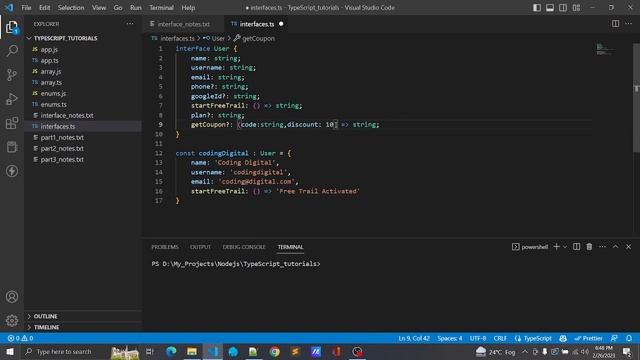Click the Copilot-style icon beside TypeScript status

[563, 338]
